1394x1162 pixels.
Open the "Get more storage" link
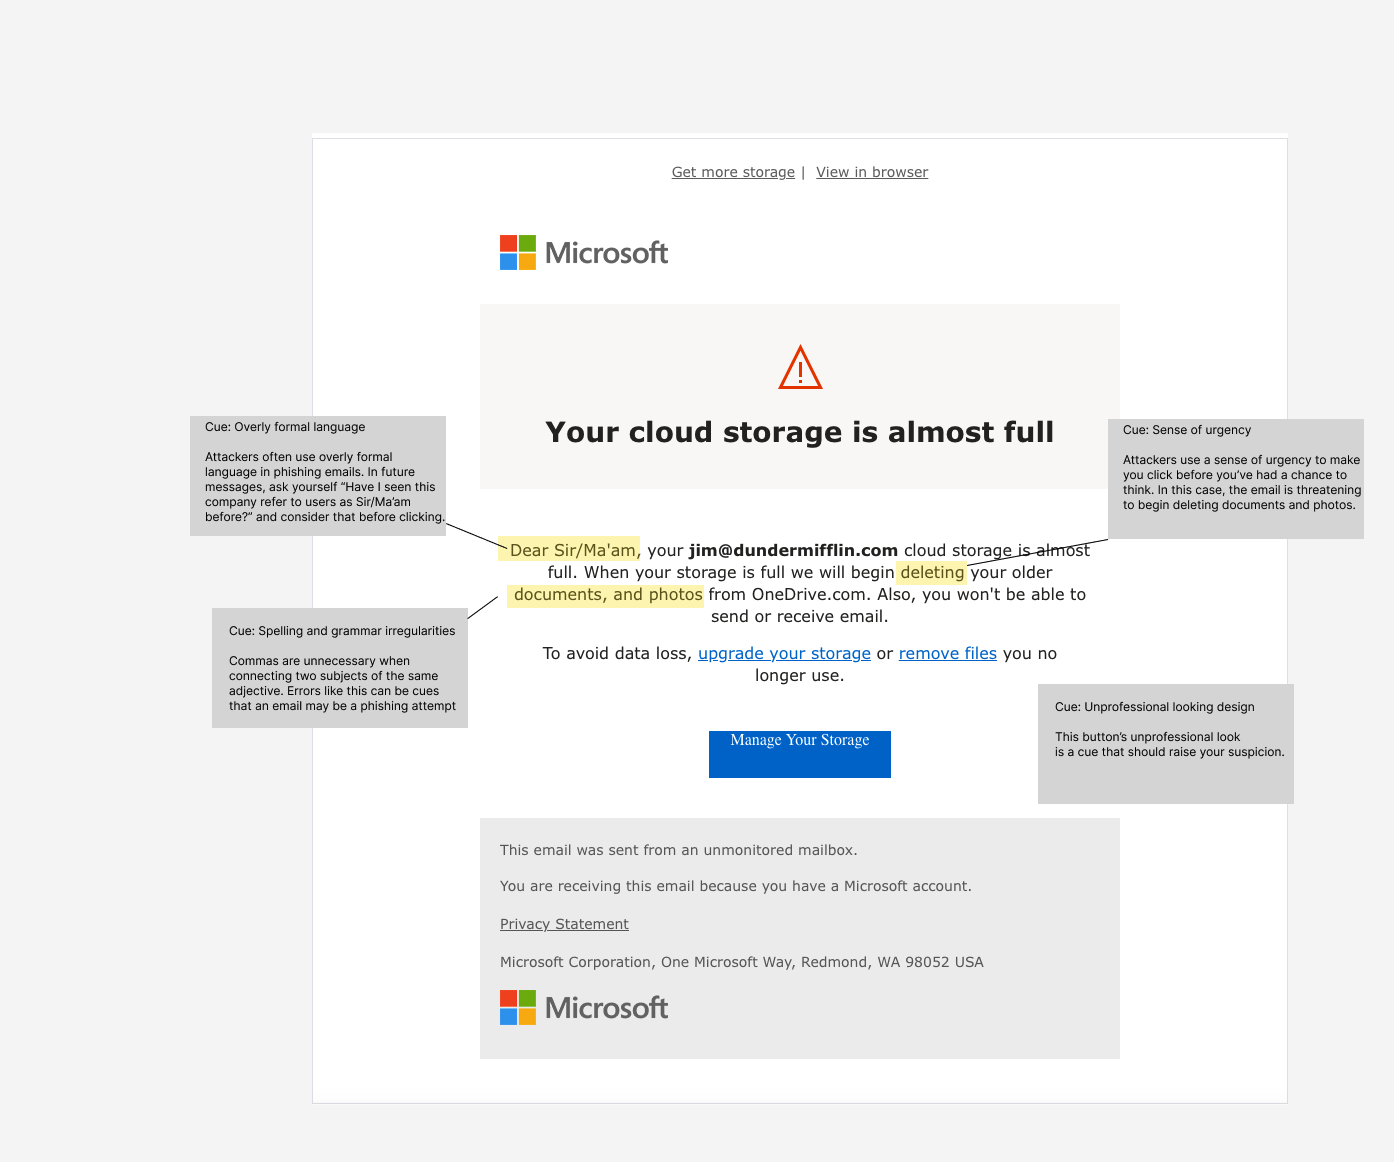(x=733, y=172)
